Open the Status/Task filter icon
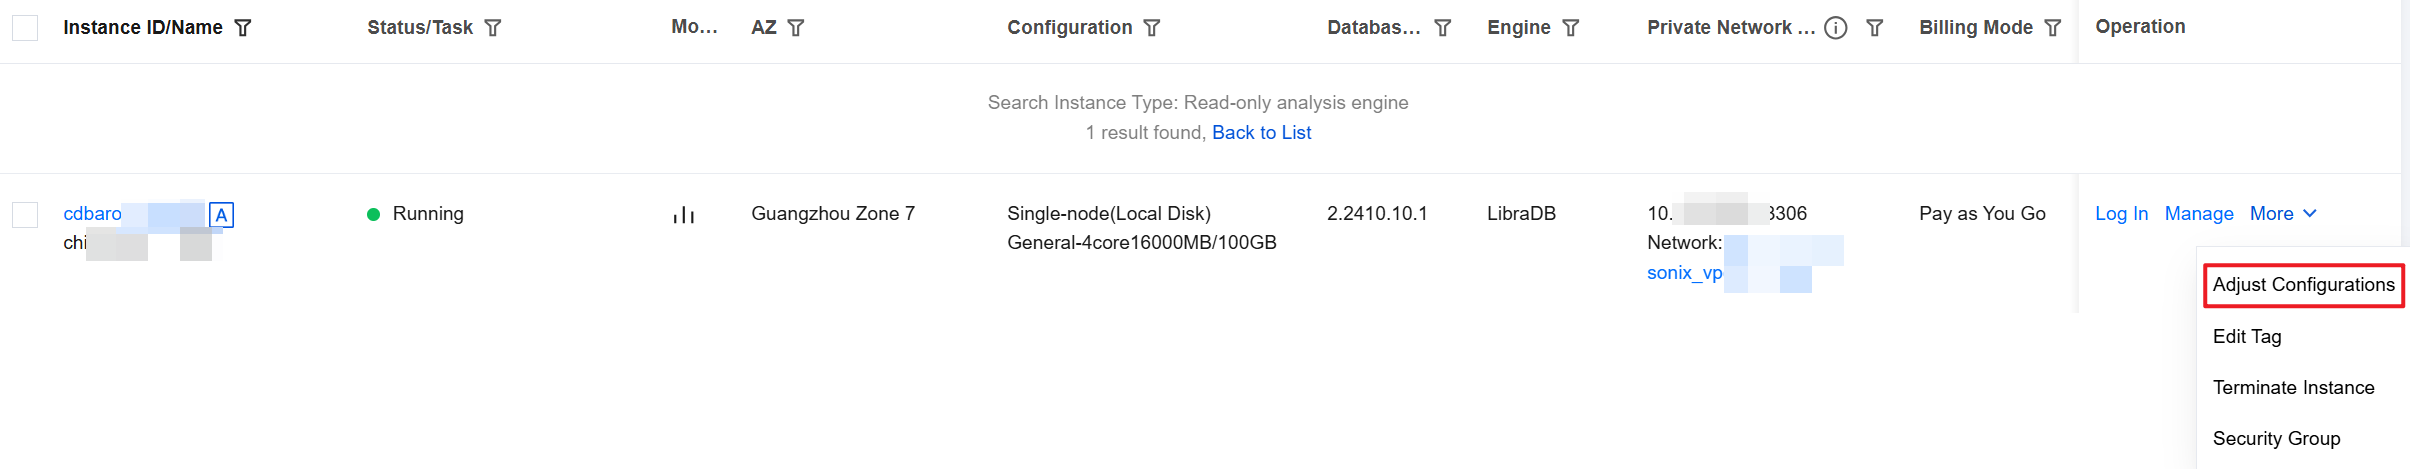This screenshot has width=2410, height=469. pos(493,28)
